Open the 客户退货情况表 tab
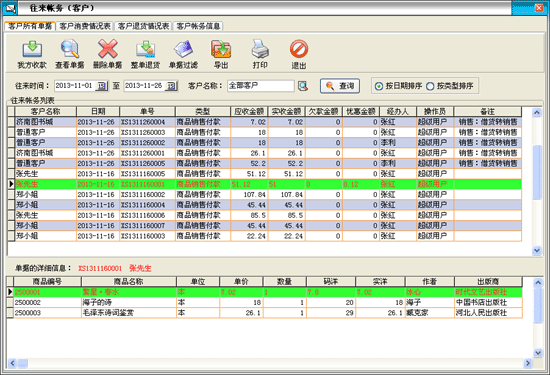The width and height of the screenshot is (550, 375). pos(143,26)
